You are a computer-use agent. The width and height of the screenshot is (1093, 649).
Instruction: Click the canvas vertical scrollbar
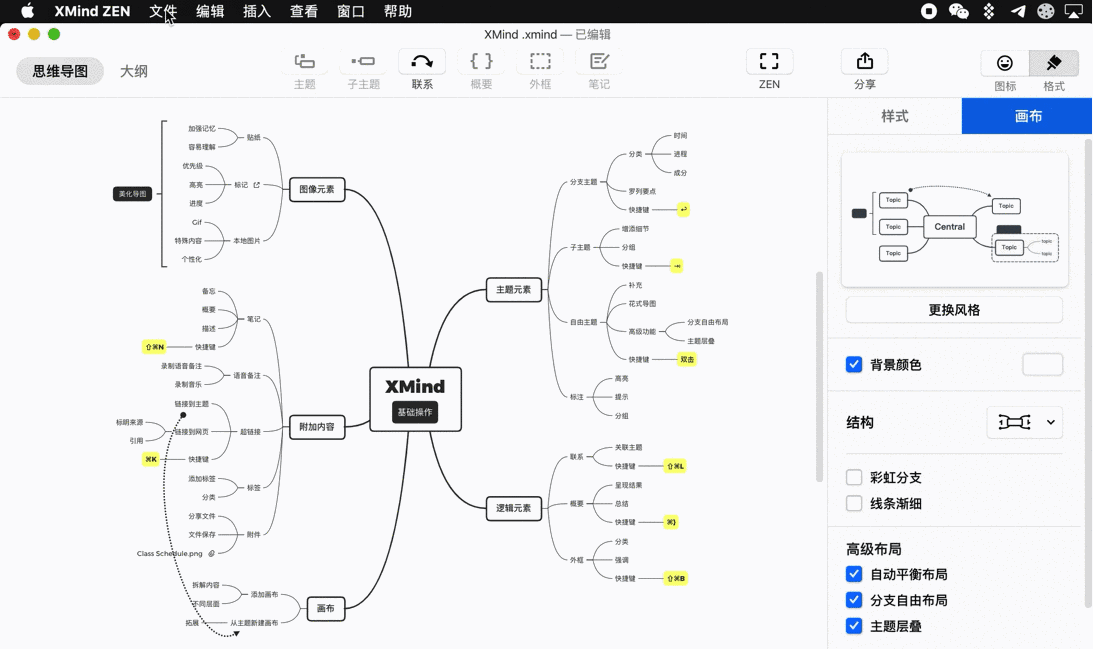point(819,376)
